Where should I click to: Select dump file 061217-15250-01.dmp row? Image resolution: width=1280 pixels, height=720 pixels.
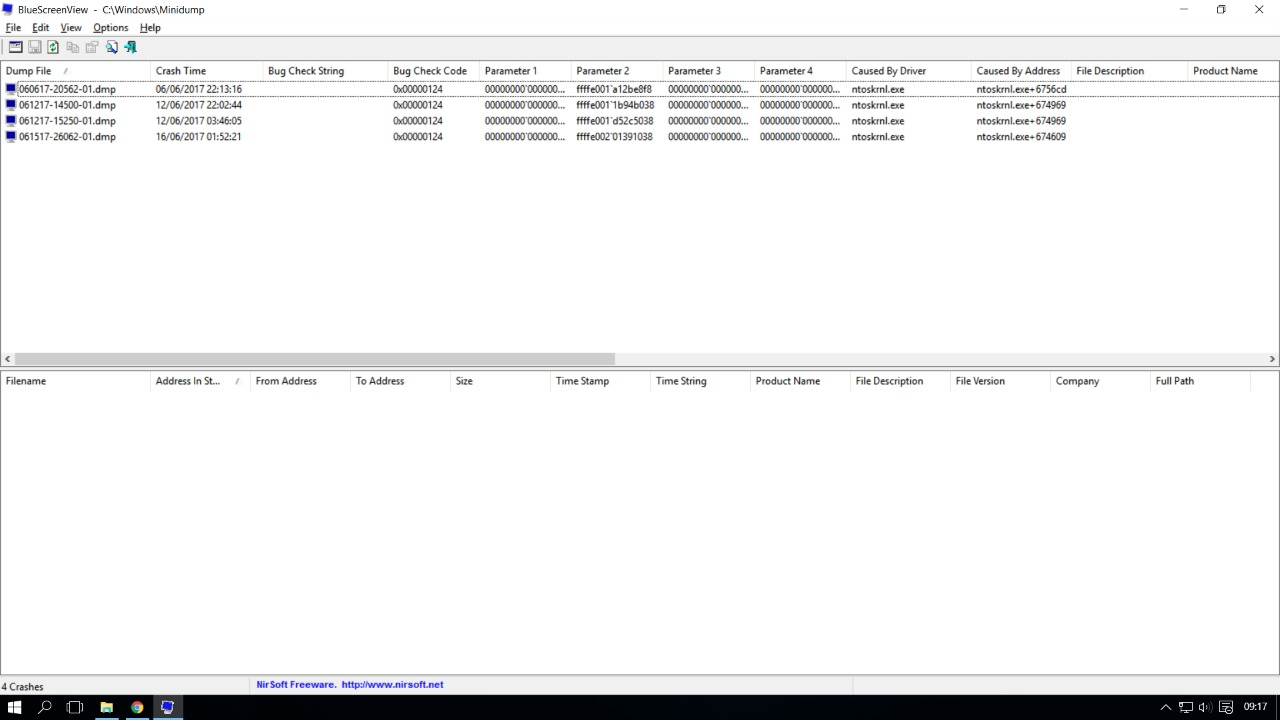click(639, 121)
